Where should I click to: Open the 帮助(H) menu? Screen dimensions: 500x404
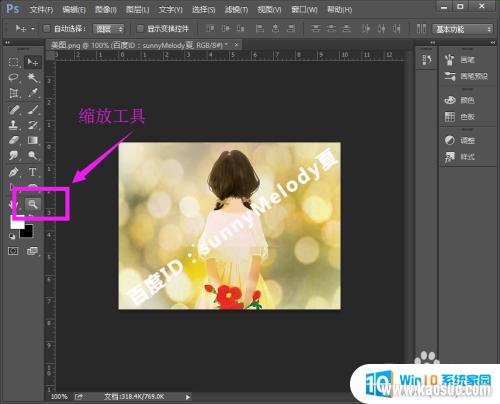pos(339,10)
